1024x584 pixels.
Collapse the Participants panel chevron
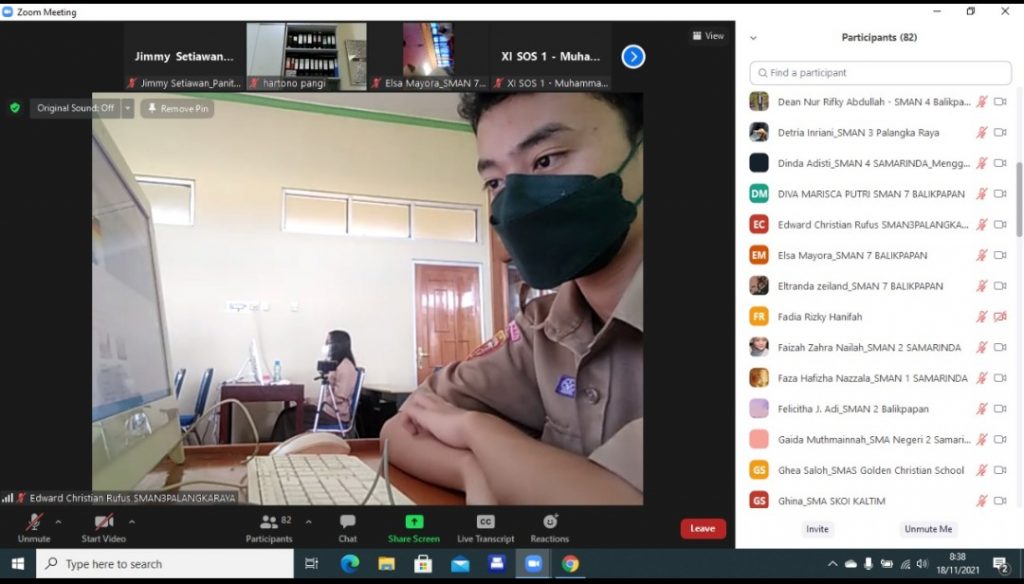(753, 38)
